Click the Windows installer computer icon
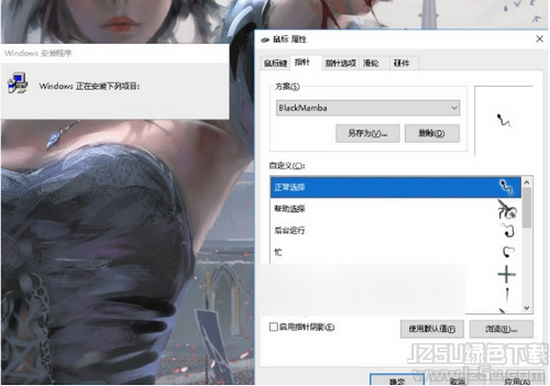Screen dimensions: 550x386 click(x=17, y=83)
